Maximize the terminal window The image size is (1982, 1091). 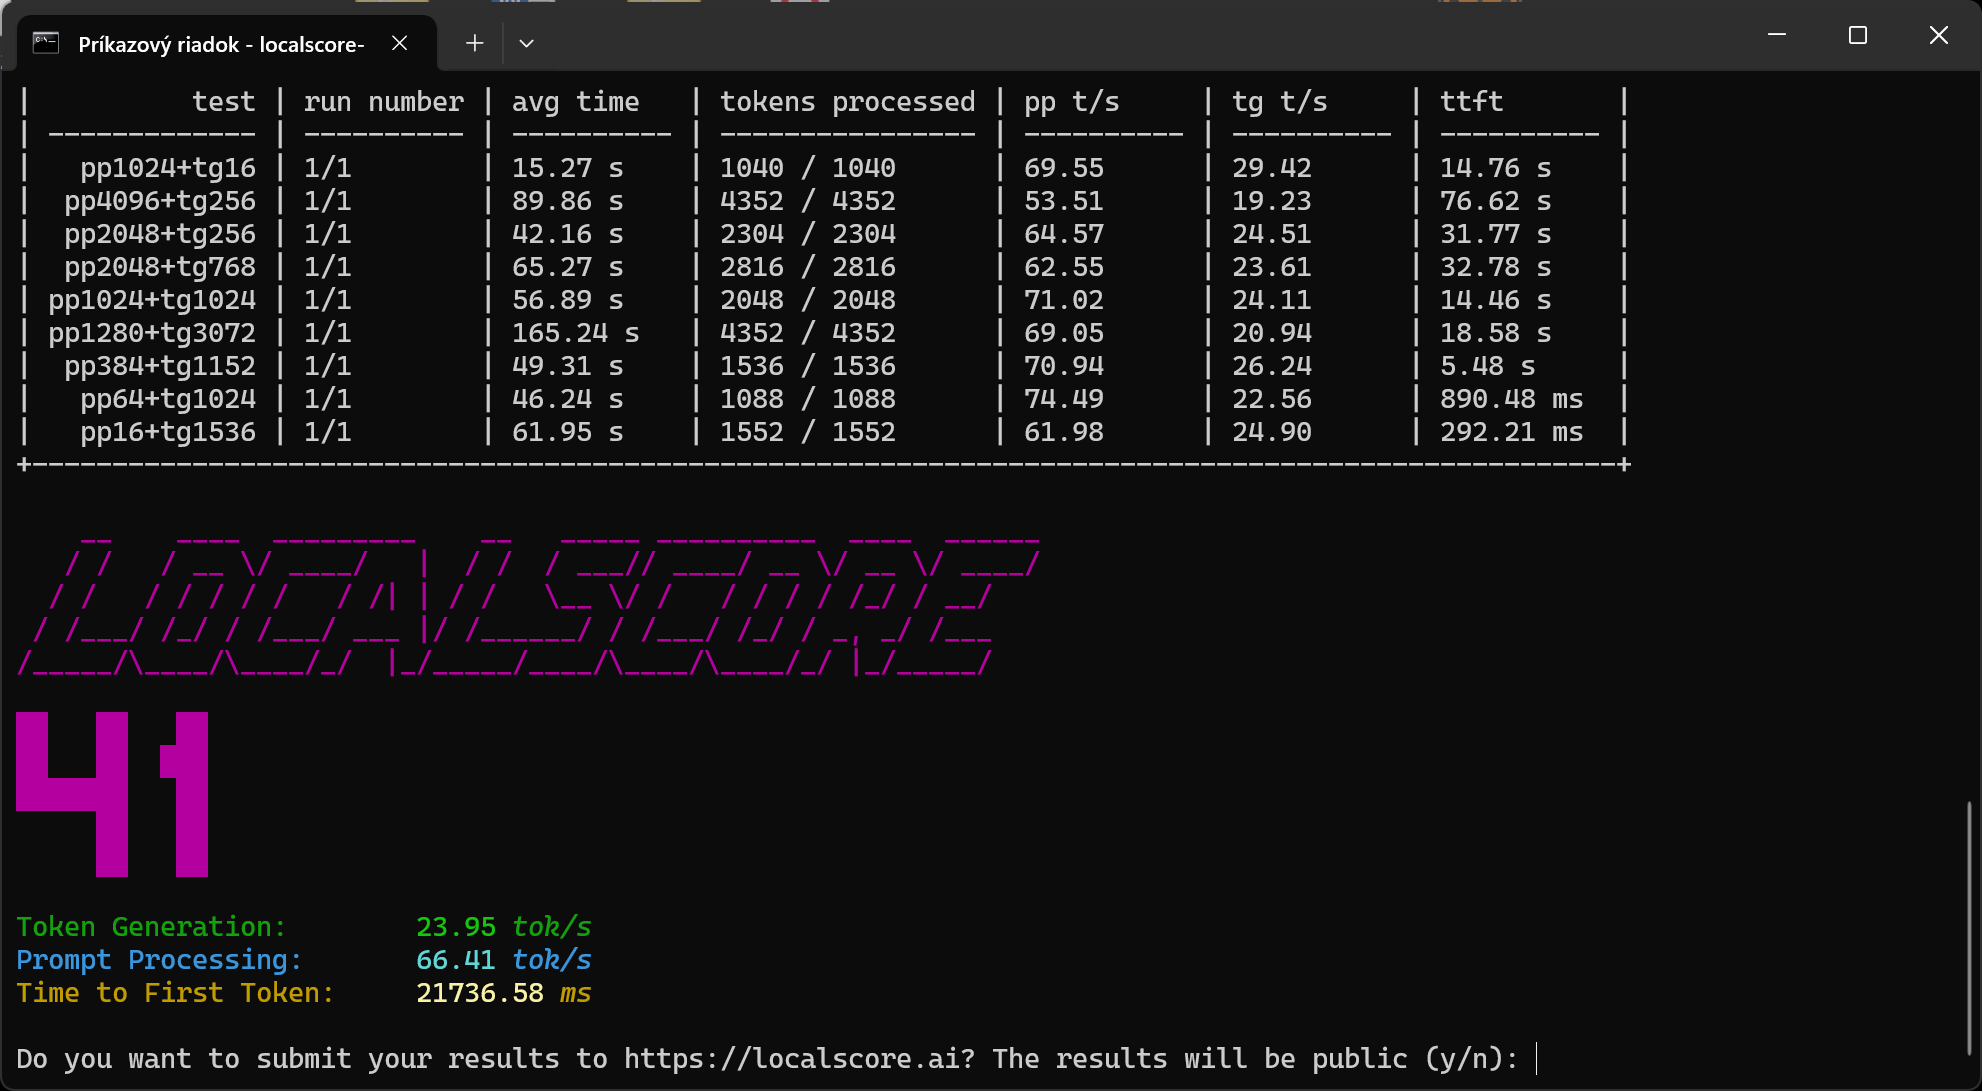pyautogui.click(x=1858, y=35)
